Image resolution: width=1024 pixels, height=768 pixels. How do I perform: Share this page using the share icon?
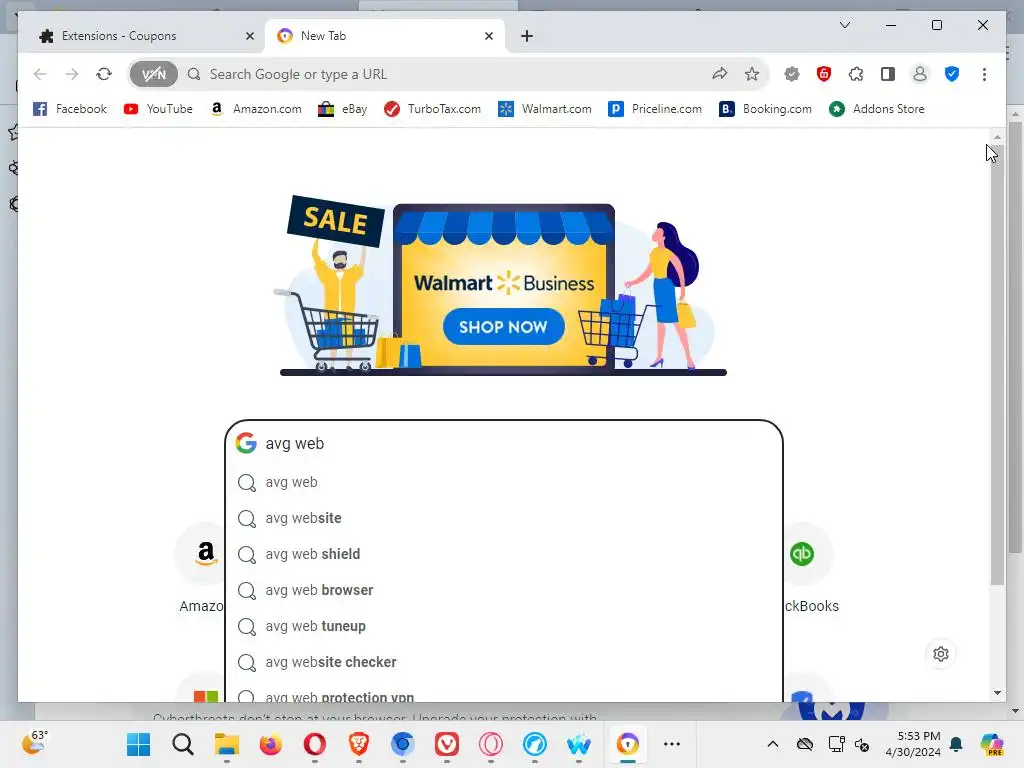tap(720, 74)
